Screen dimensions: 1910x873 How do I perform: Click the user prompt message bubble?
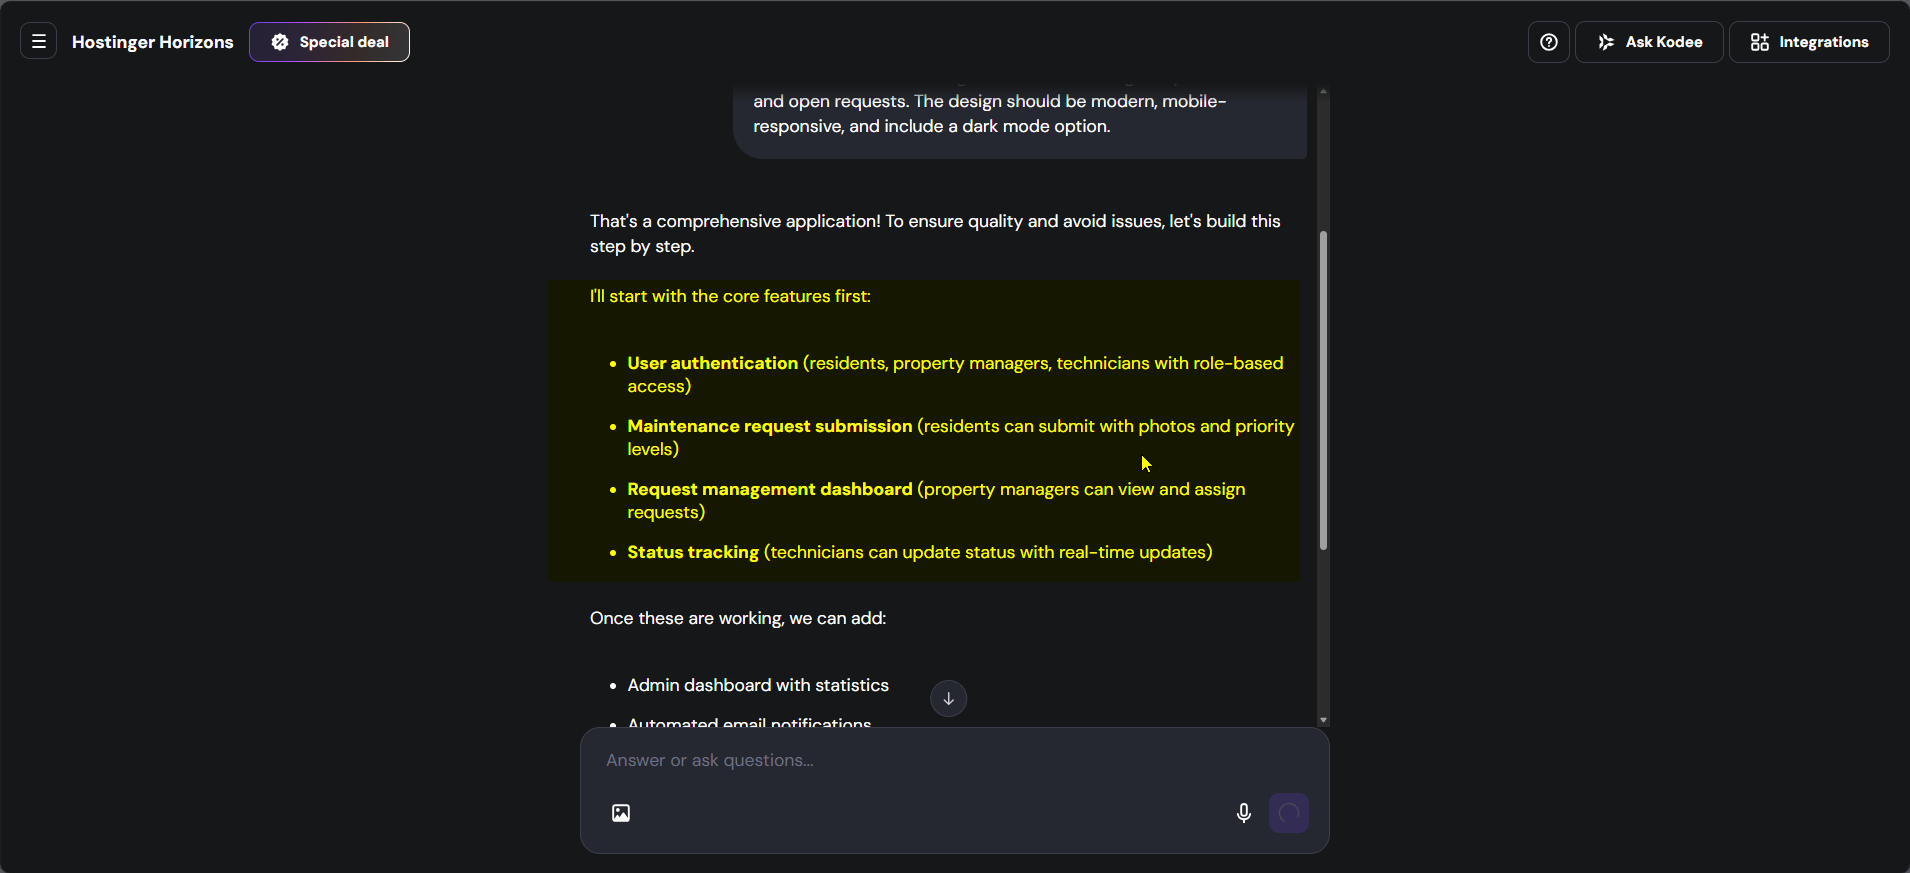coord(1020,115)
